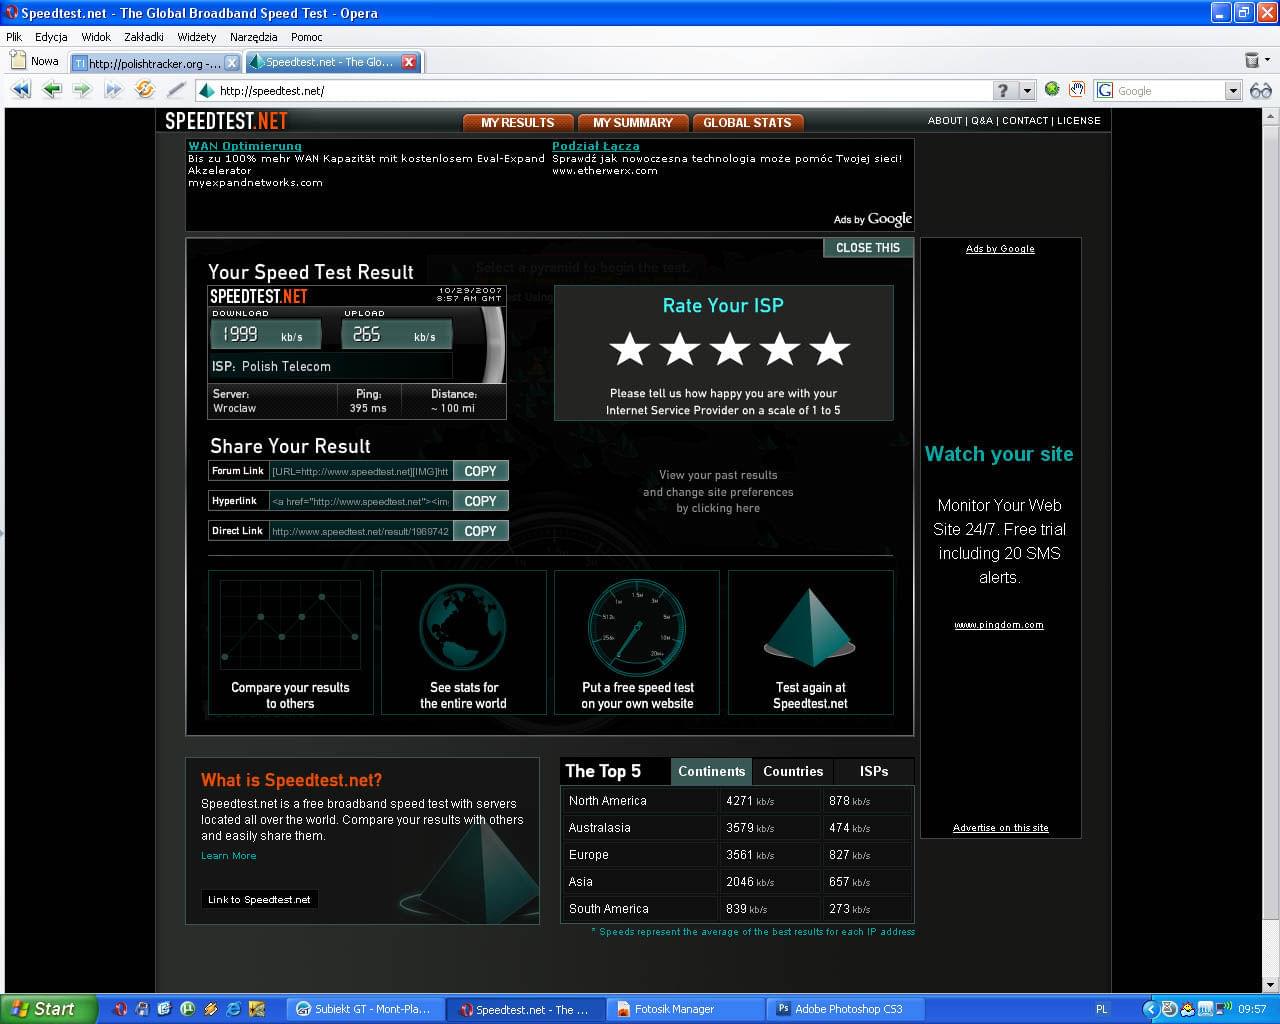
Task: Copy the Direct Link URL
Action: pos(480,531)
